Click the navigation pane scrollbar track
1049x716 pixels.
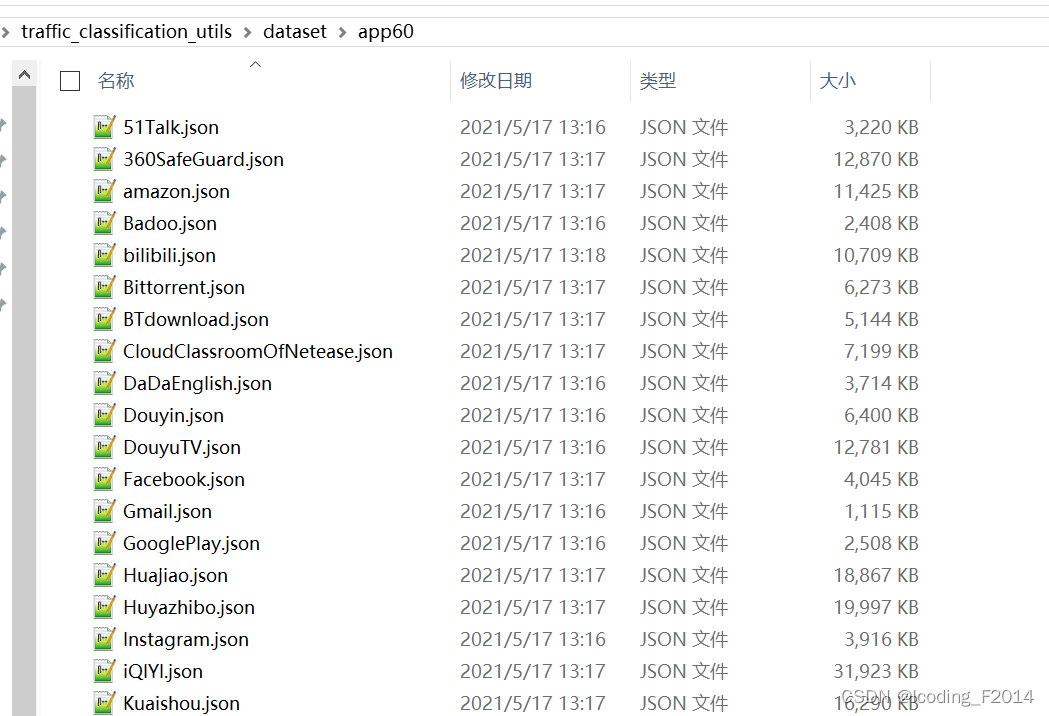(x=24, y=401)
